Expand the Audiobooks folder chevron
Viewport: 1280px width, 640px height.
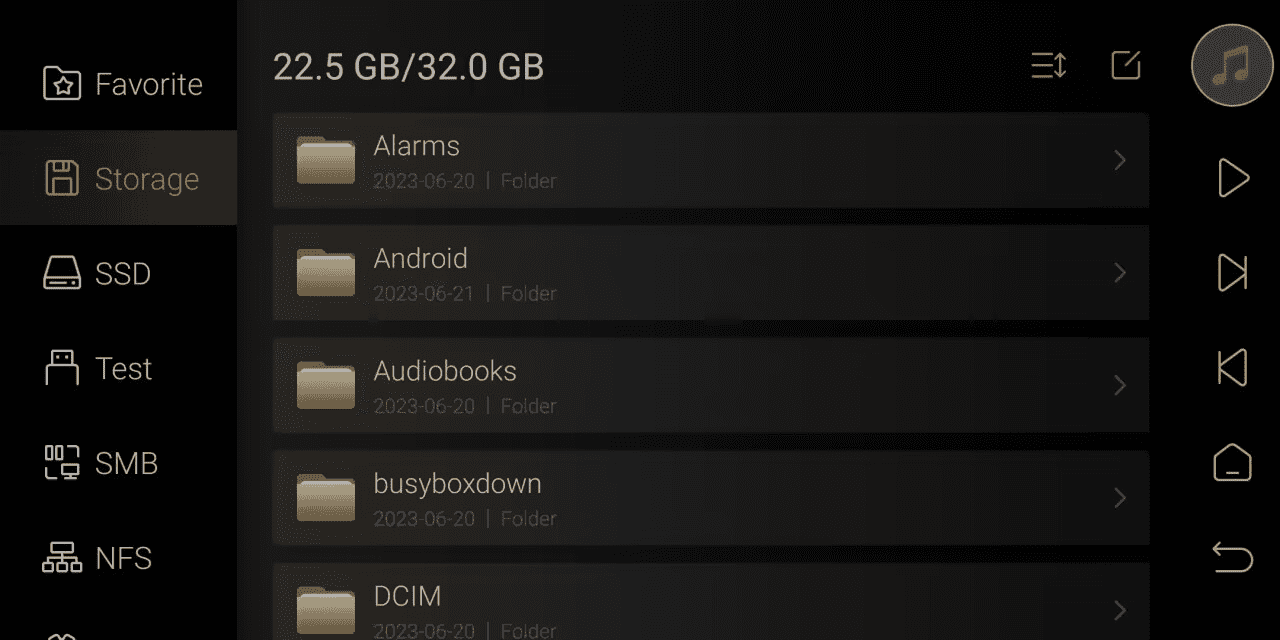[1120, 385]
